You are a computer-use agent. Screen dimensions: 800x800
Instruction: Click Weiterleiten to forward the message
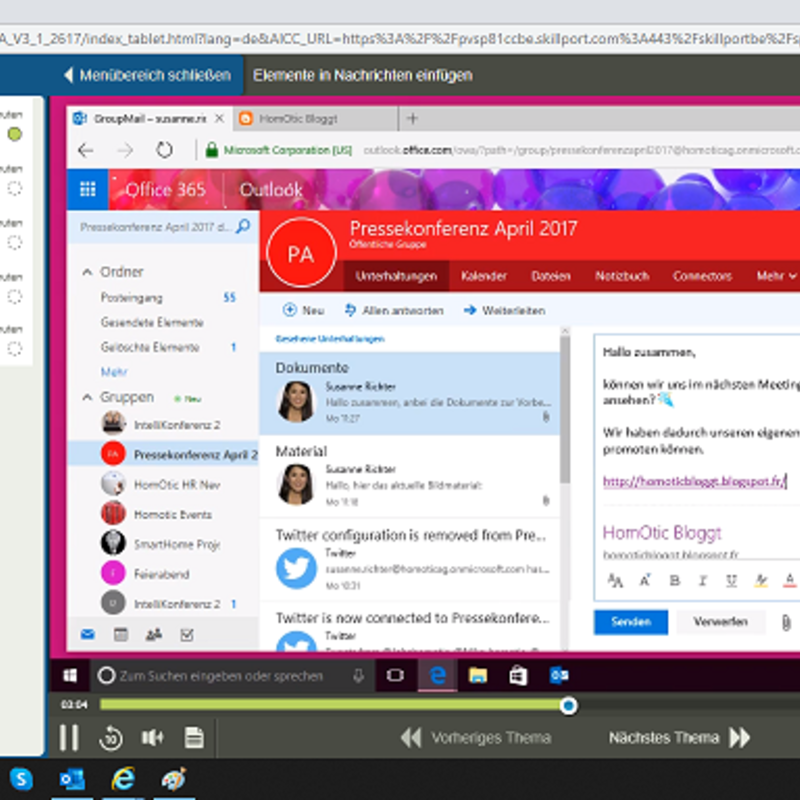tap(505, 310)
